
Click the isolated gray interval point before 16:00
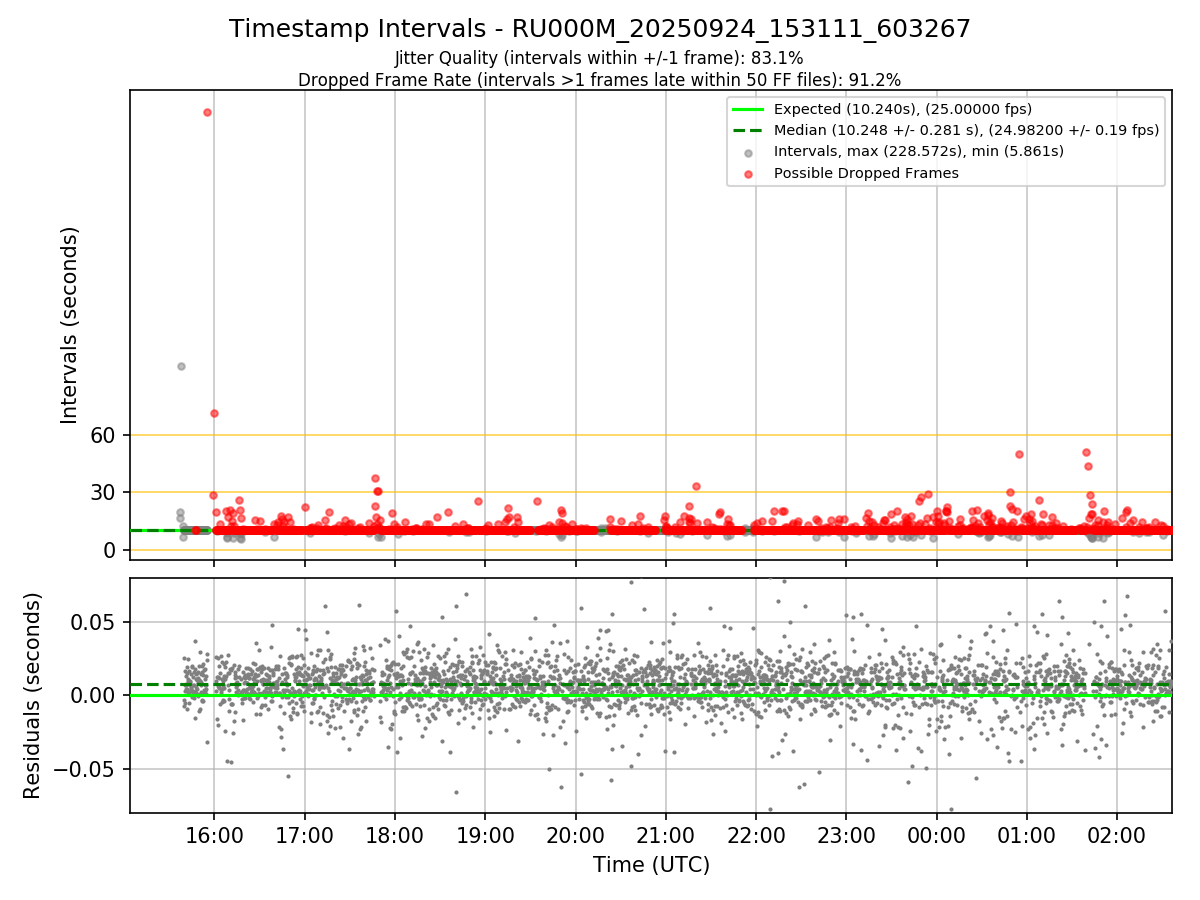tap(181, 366)
